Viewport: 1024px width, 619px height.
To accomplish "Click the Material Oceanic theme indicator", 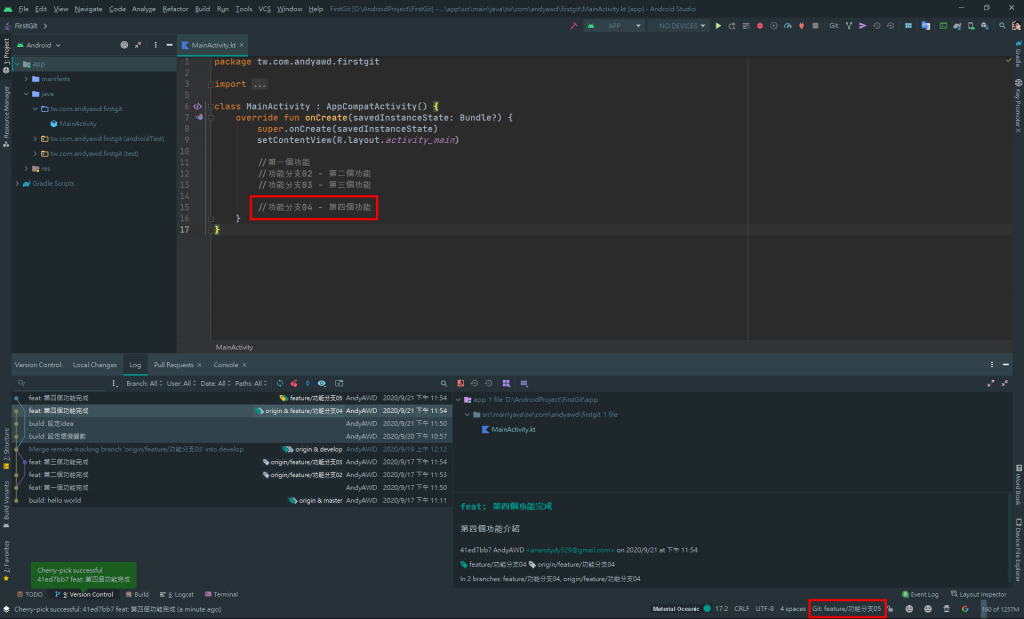I will (681, 609).
